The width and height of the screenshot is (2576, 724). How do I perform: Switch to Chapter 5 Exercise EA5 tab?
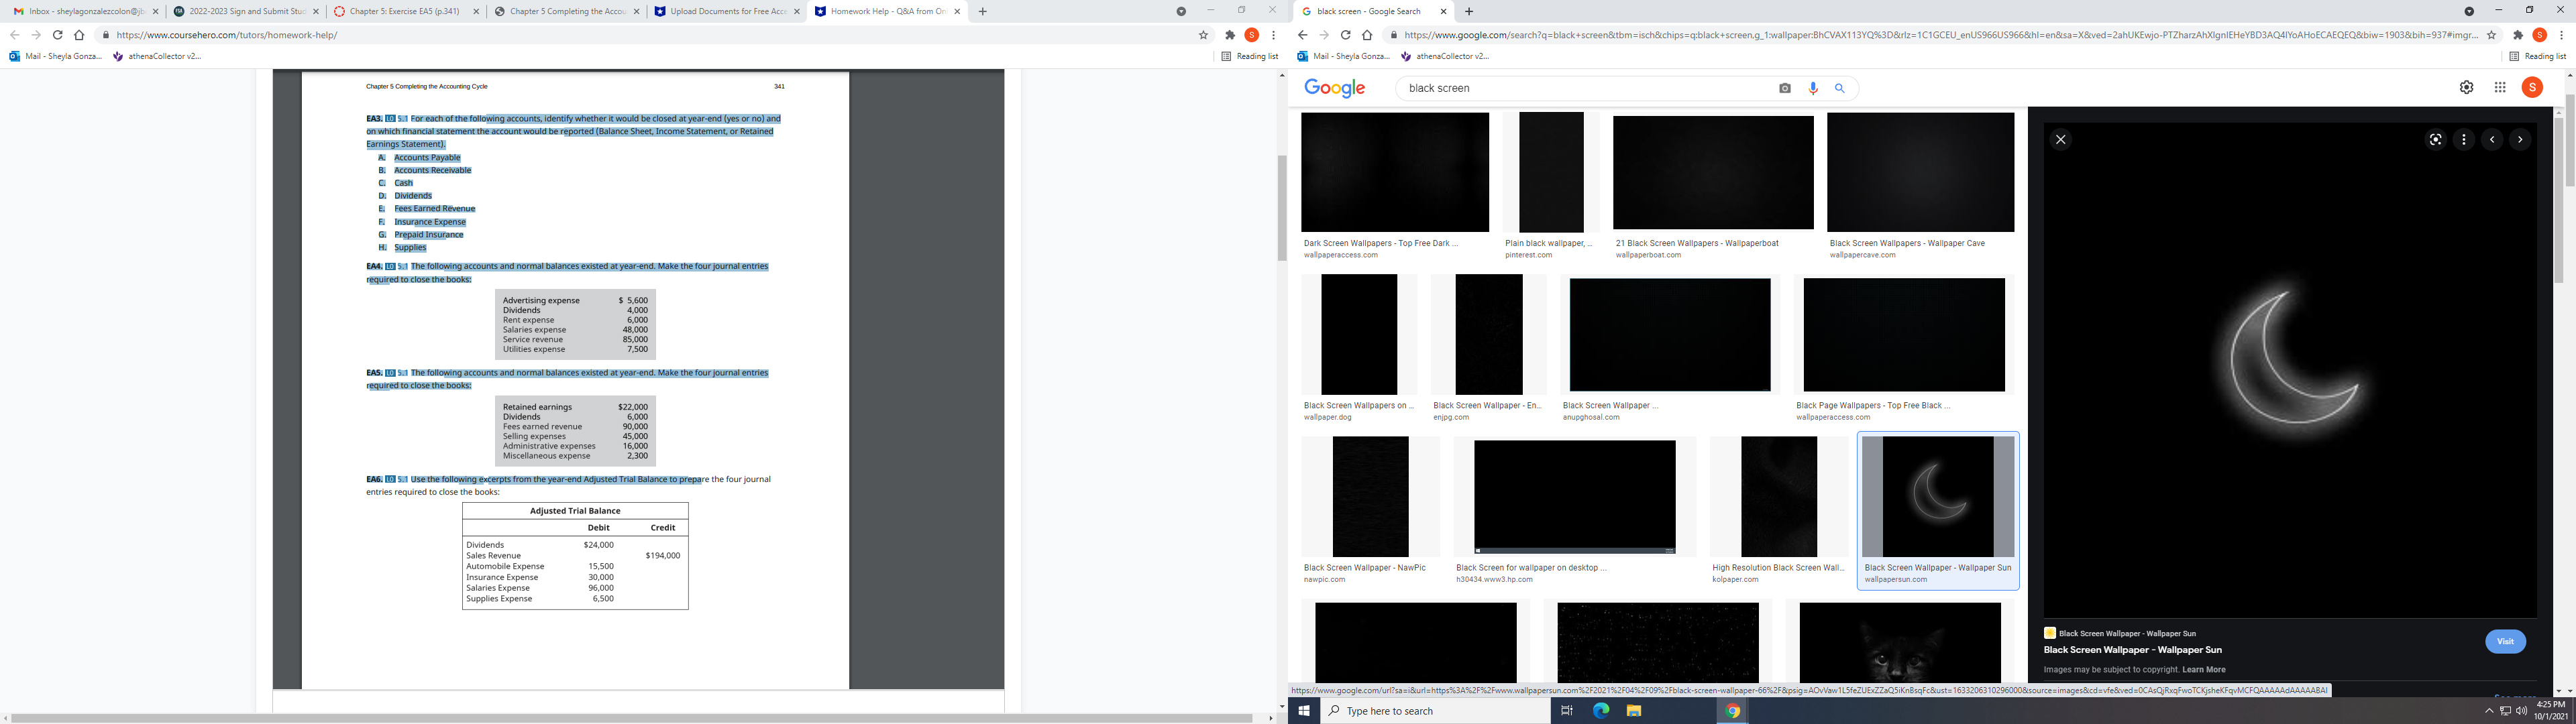[x=404, y=11]
